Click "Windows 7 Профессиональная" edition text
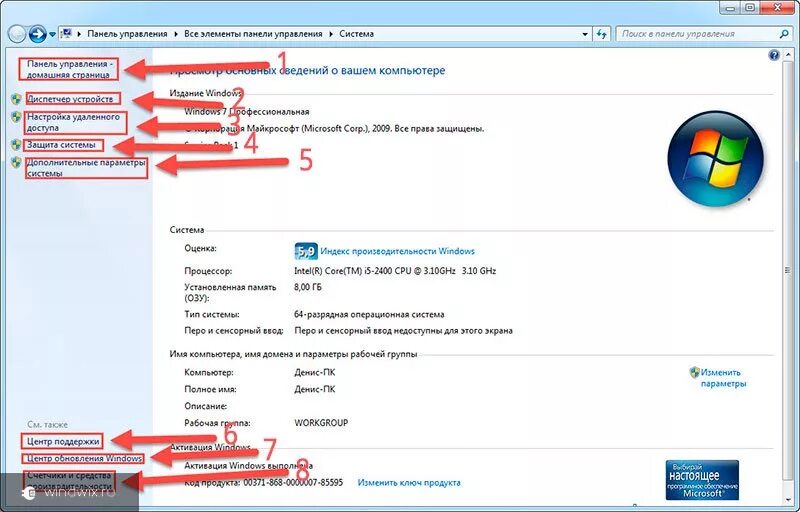This screenshot has width=800, height=512. tap(246, 111)
